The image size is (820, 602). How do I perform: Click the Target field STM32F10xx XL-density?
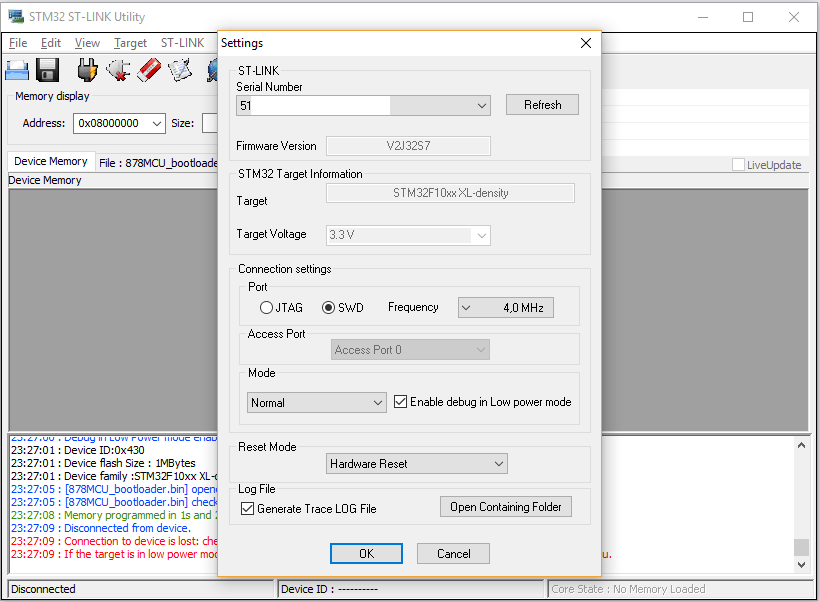pos(450,193)
